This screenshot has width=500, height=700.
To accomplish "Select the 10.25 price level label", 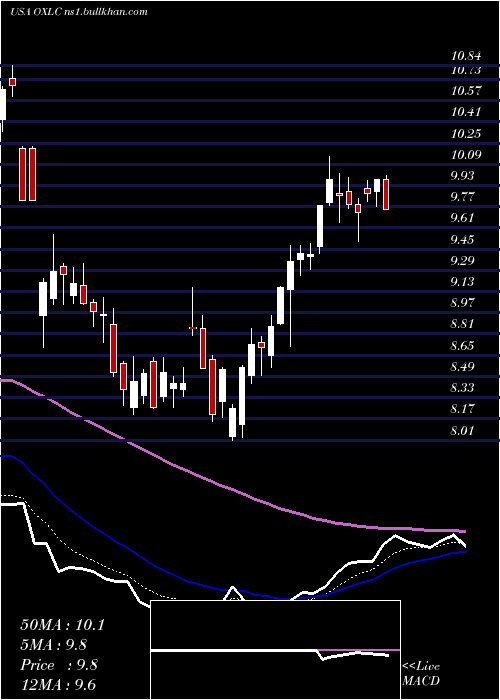I will (x=466, y=133).
